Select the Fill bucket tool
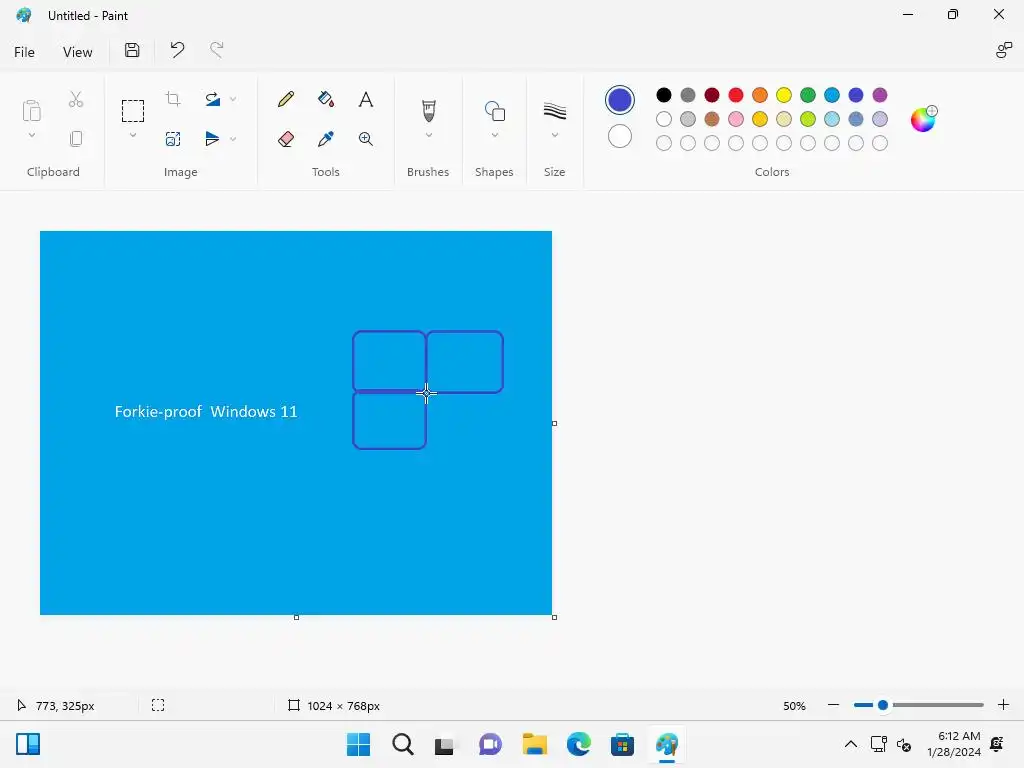1024x768 pixels. [x=326, y=99]
